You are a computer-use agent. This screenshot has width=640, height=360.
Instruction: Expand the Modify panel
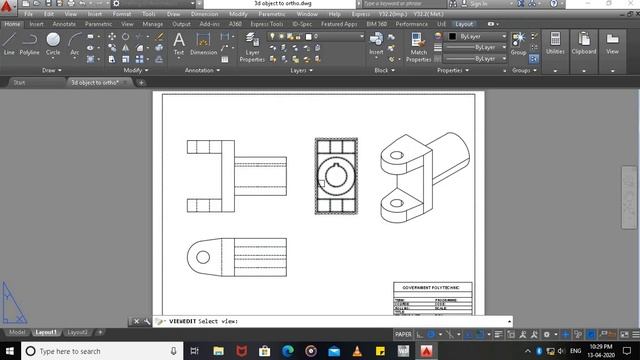(136, 70)
